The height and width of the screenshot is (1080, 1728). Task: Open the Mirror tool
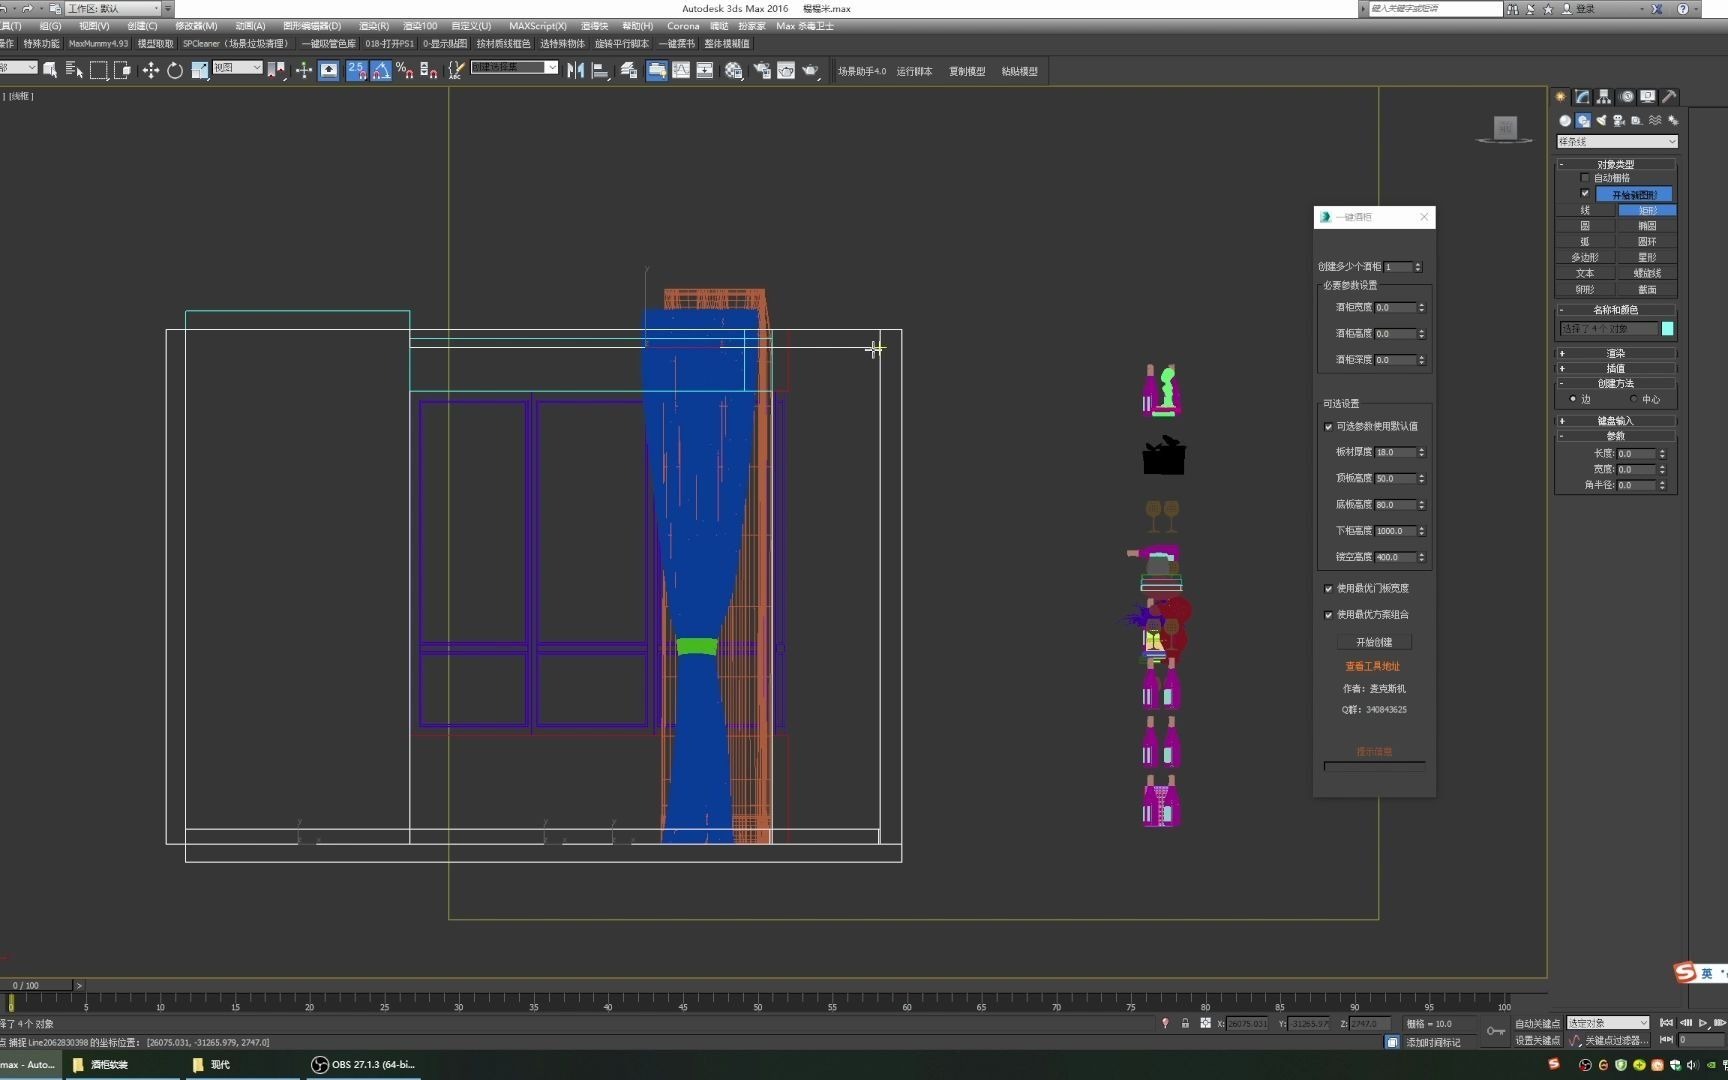pos(575,70)
